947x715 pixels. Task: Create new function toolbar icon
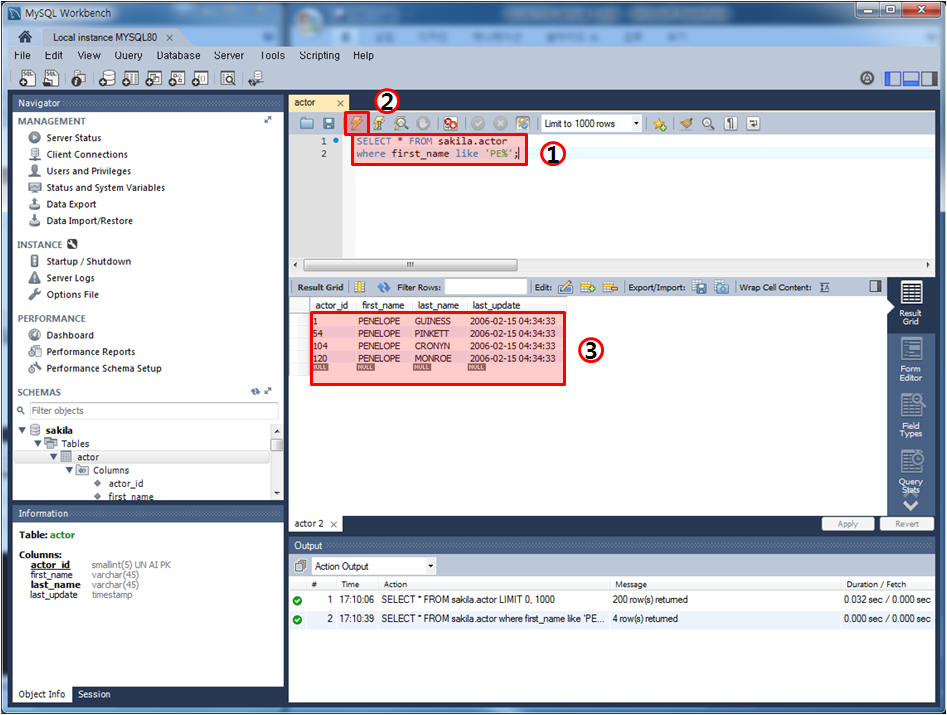click(200, 79)
